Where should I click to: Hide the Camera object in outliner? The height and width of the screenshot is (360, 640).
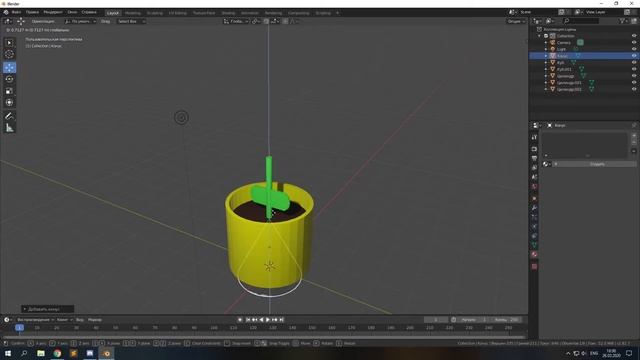coord(634,42)
